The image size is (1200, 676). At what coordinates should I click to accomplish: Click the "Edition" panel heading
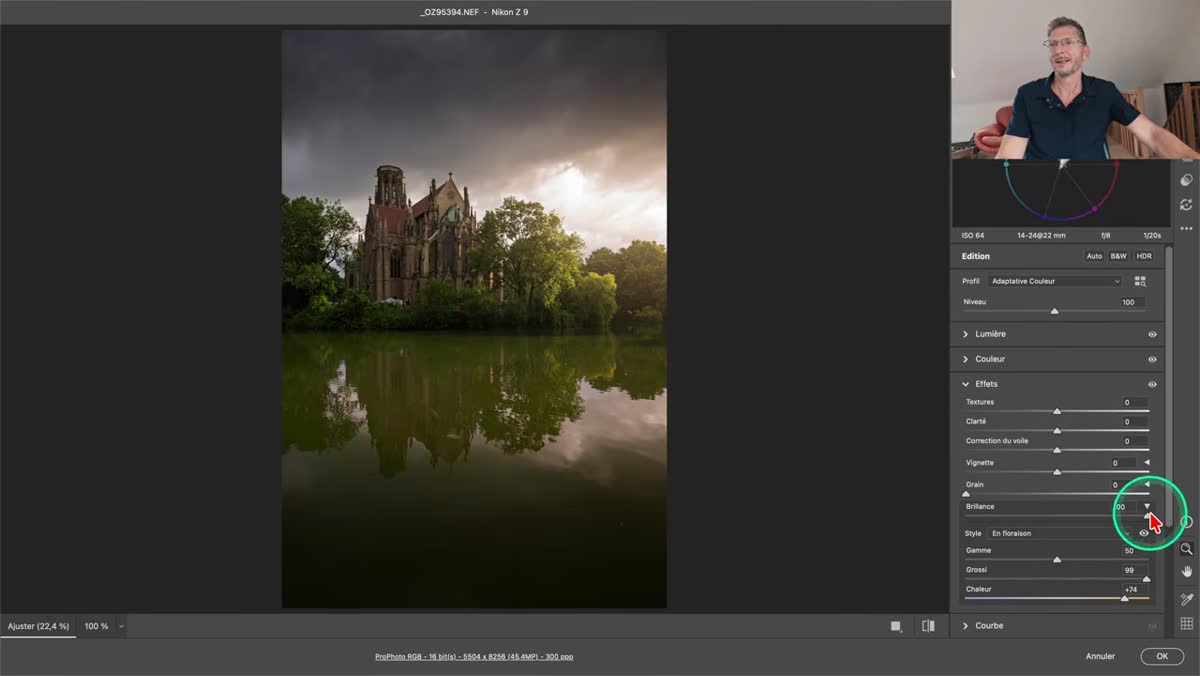[976, 256]
